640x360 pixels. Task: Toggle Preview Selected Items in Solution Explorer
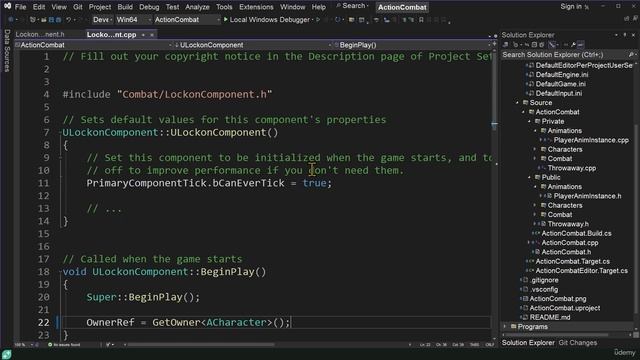[x=581, y=45]
